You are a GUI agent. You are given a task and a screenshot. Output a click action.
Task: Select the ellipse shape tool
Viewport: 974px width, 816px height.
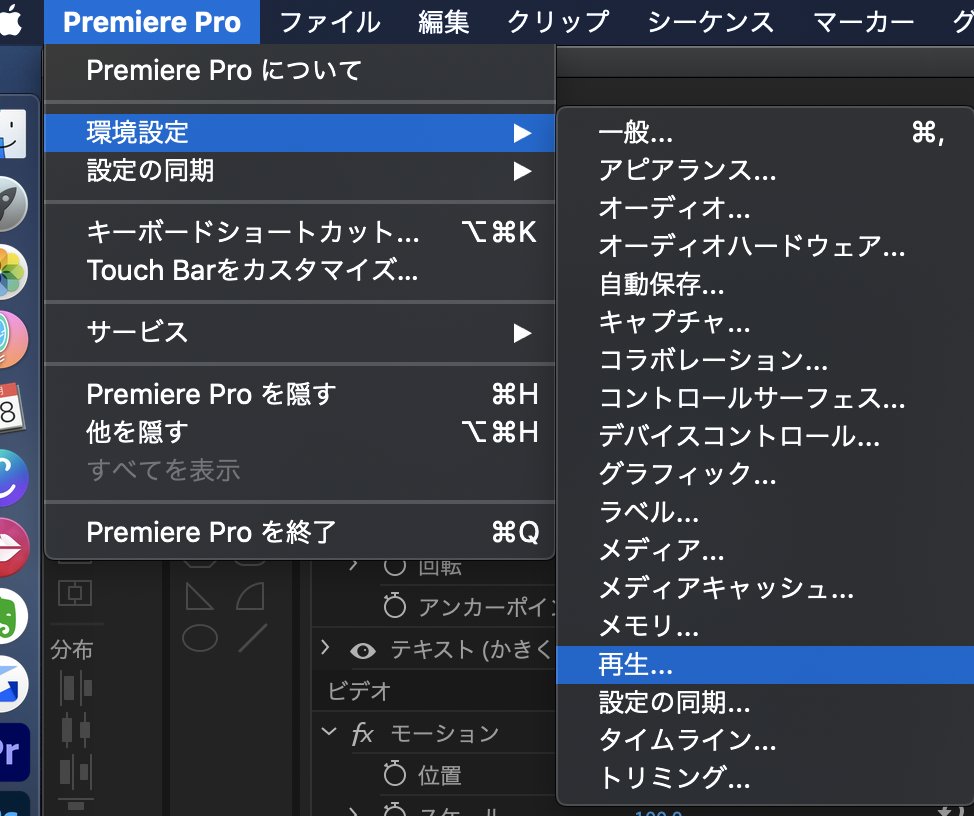[x=198, y=640]
